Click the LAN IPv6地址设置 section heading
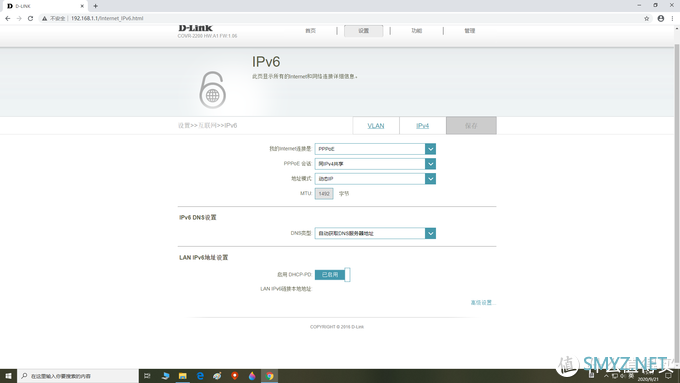This screenshot has width=680, height=383. 203,258
